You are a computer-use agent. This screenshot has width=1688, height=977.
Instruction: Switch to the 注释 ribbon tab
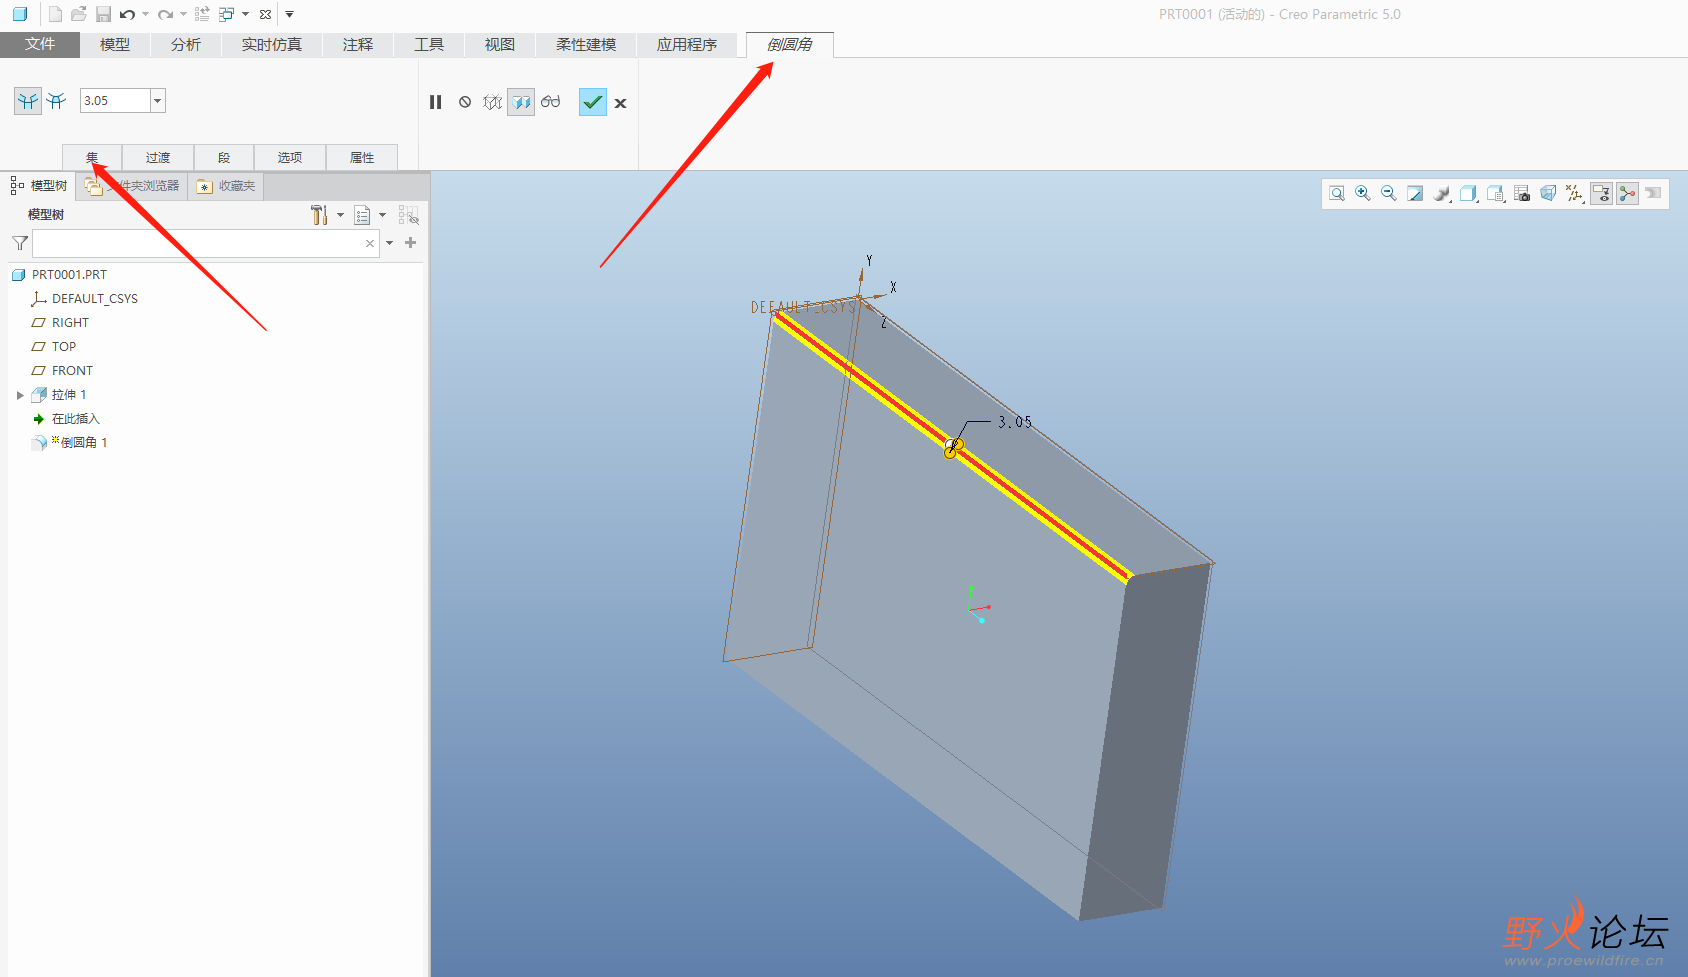click(358, 45)
